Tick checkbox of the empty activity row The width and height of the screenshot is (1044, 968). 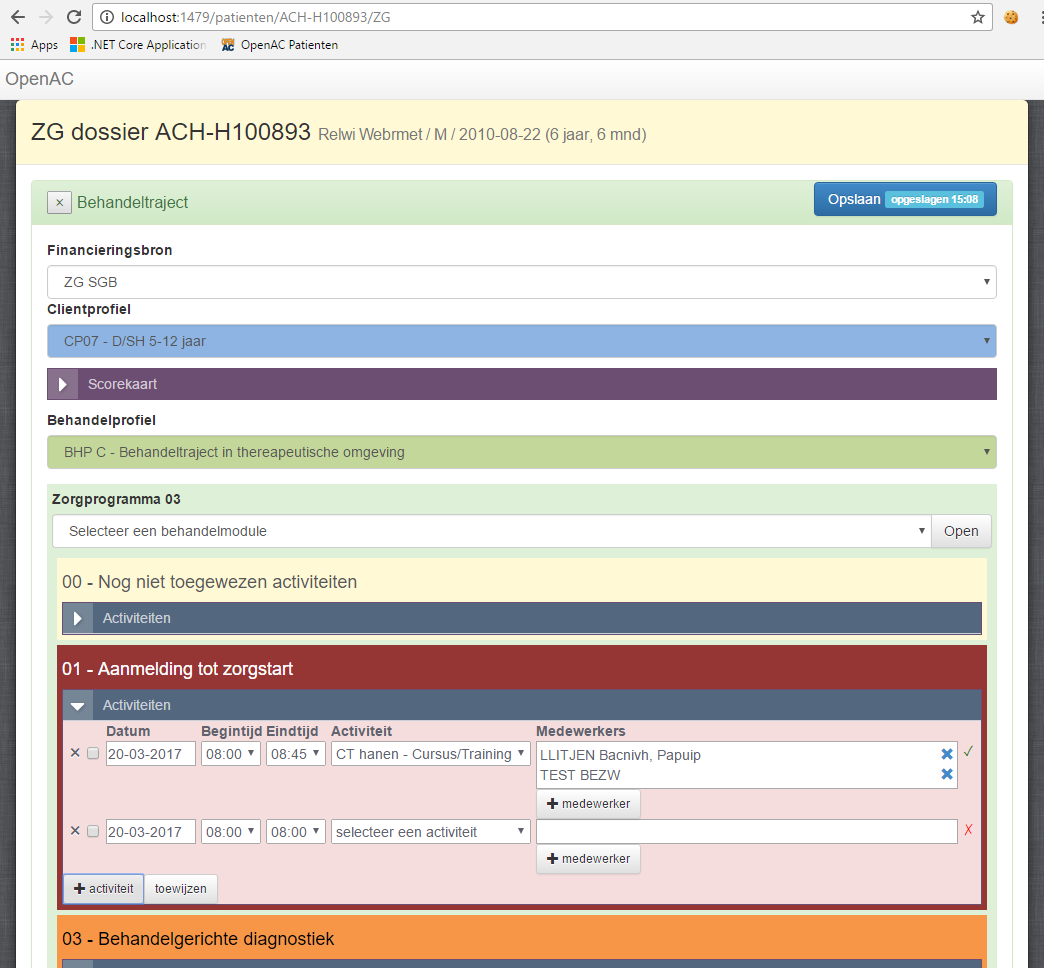click(93, 831)
